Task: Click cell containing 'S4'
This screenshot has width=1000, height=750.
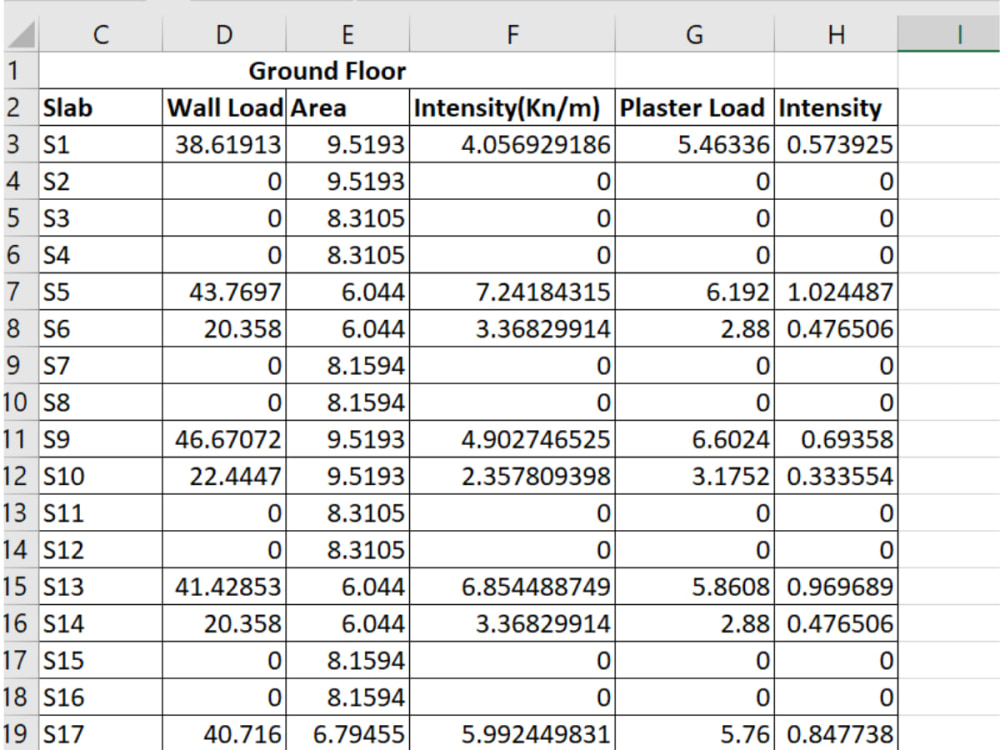Action: pos(101,255)
